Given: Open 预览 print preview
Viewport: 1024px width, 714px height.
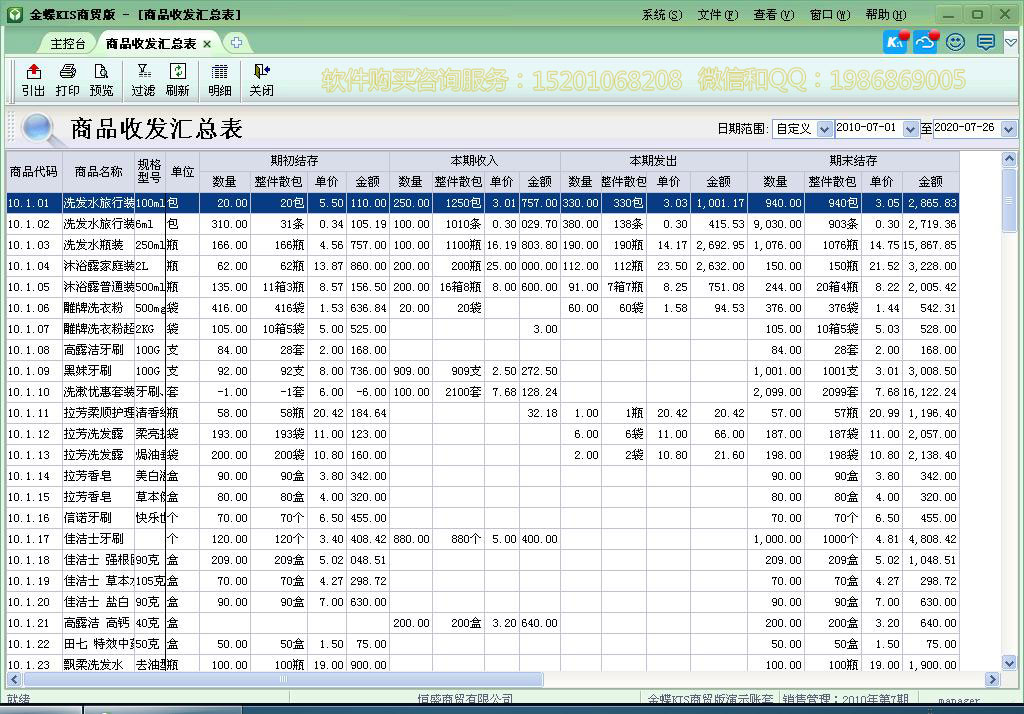Looking at the screenshot, I should point(101,79).
